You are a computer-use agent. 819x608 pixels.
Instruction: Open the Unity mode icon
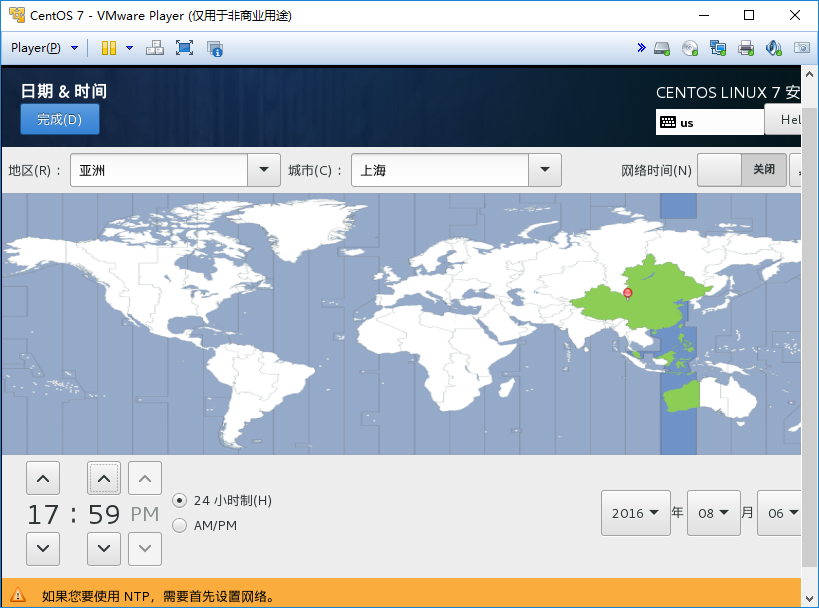[214, 47]
